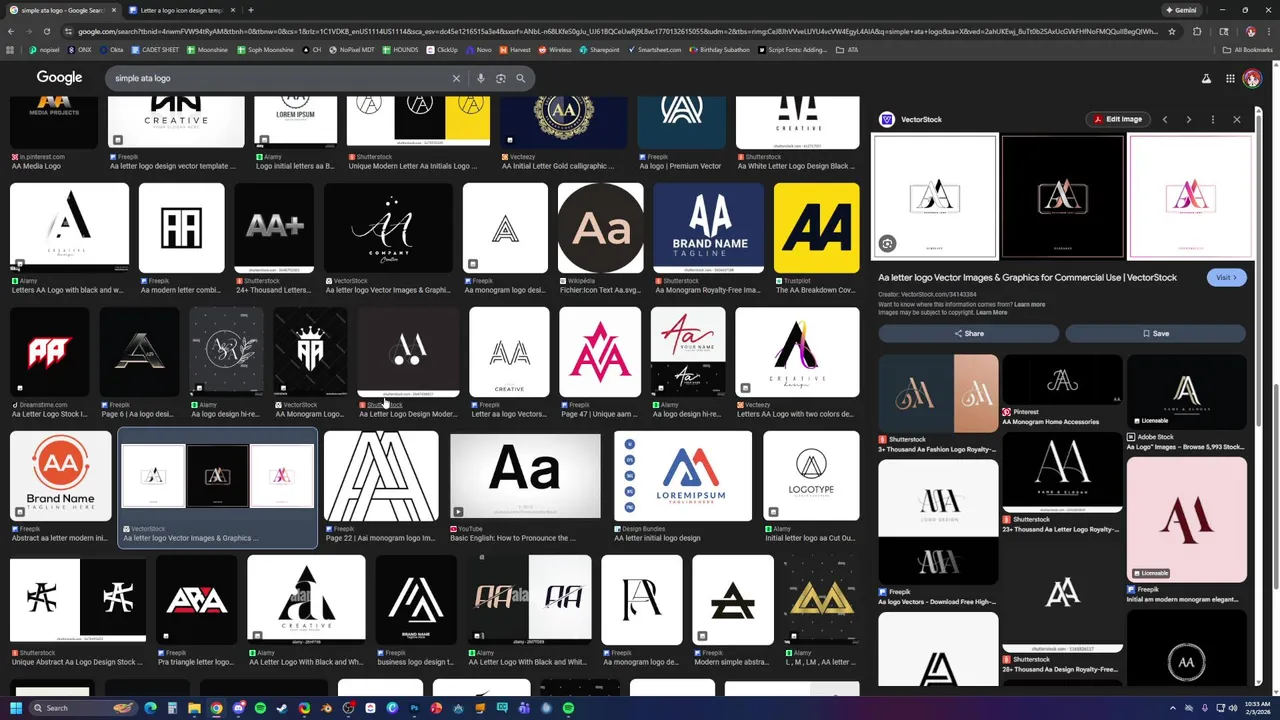This screenshot has height=720, width=1280.
Task: Open the Birthday Subathon bookmark
Action: 720,50
